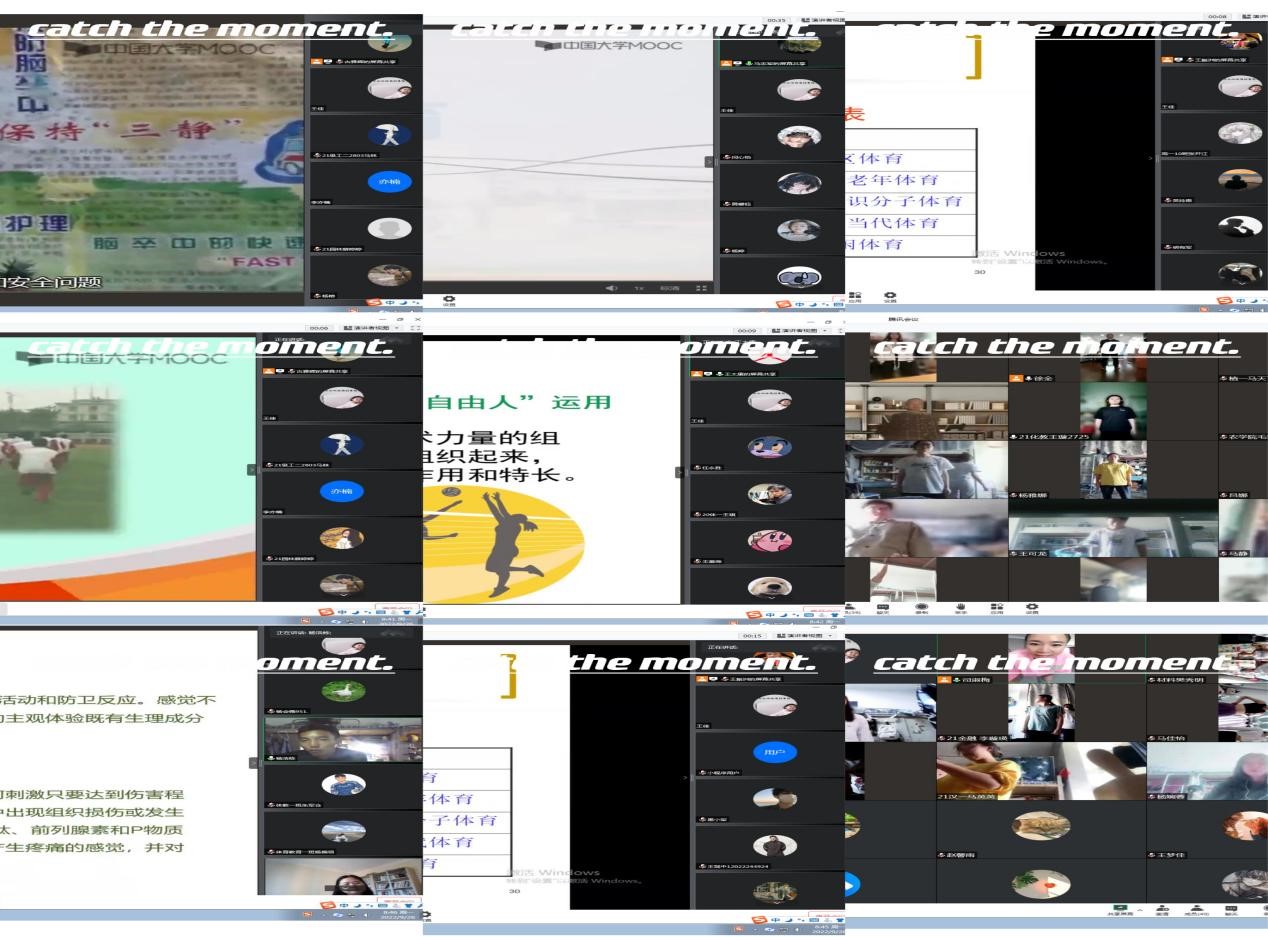This screenshot has width=1268, height=937.
Task: Select the blue 用户 avatar participant tile
Action: [774, 752]
